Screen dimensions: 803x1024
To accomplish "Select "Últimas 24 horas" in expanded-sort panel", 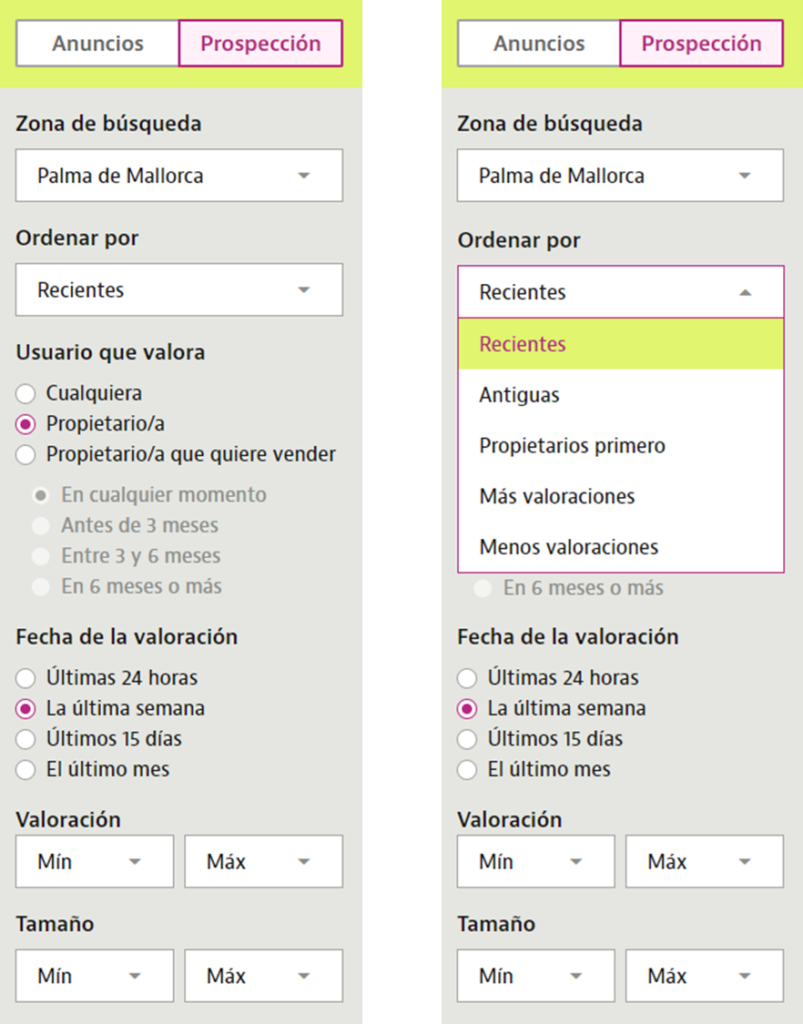I will point(467,678).
